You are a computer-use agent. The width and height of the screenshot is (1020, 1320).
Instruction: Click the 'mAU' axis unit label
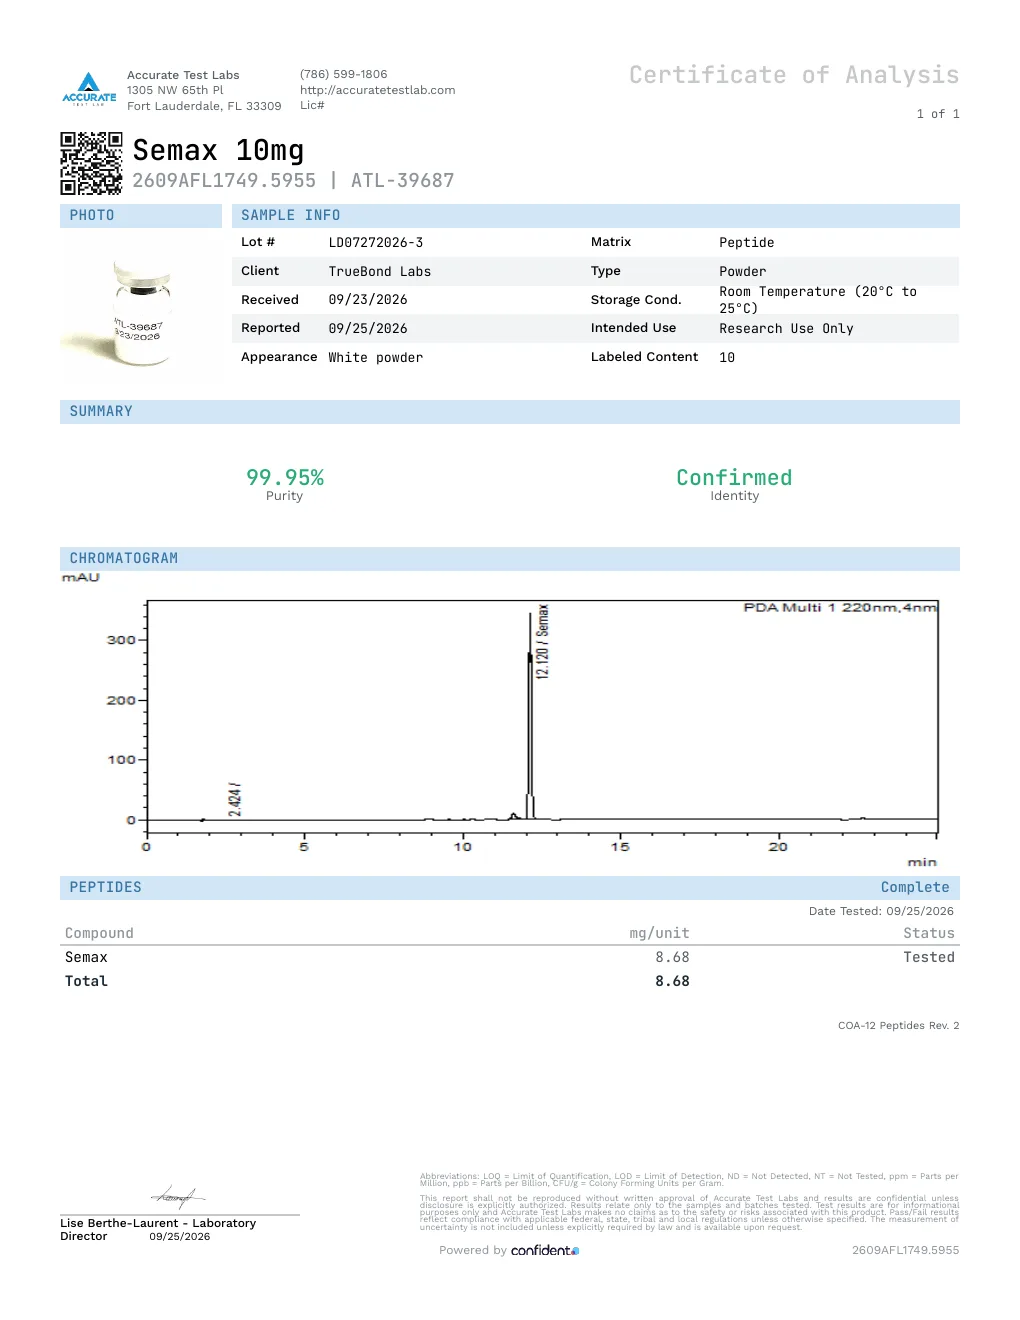81,578
